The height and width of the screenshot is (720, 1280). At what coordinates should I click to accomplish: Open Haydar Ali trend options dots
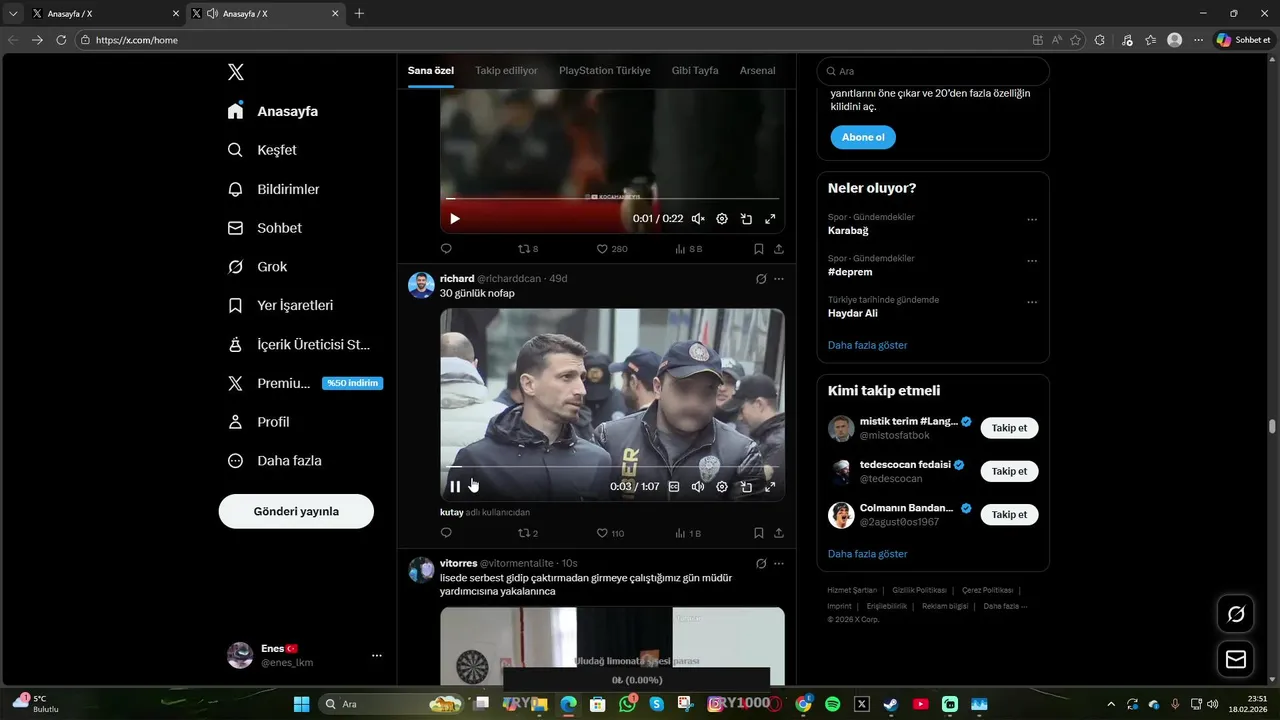1032,302
